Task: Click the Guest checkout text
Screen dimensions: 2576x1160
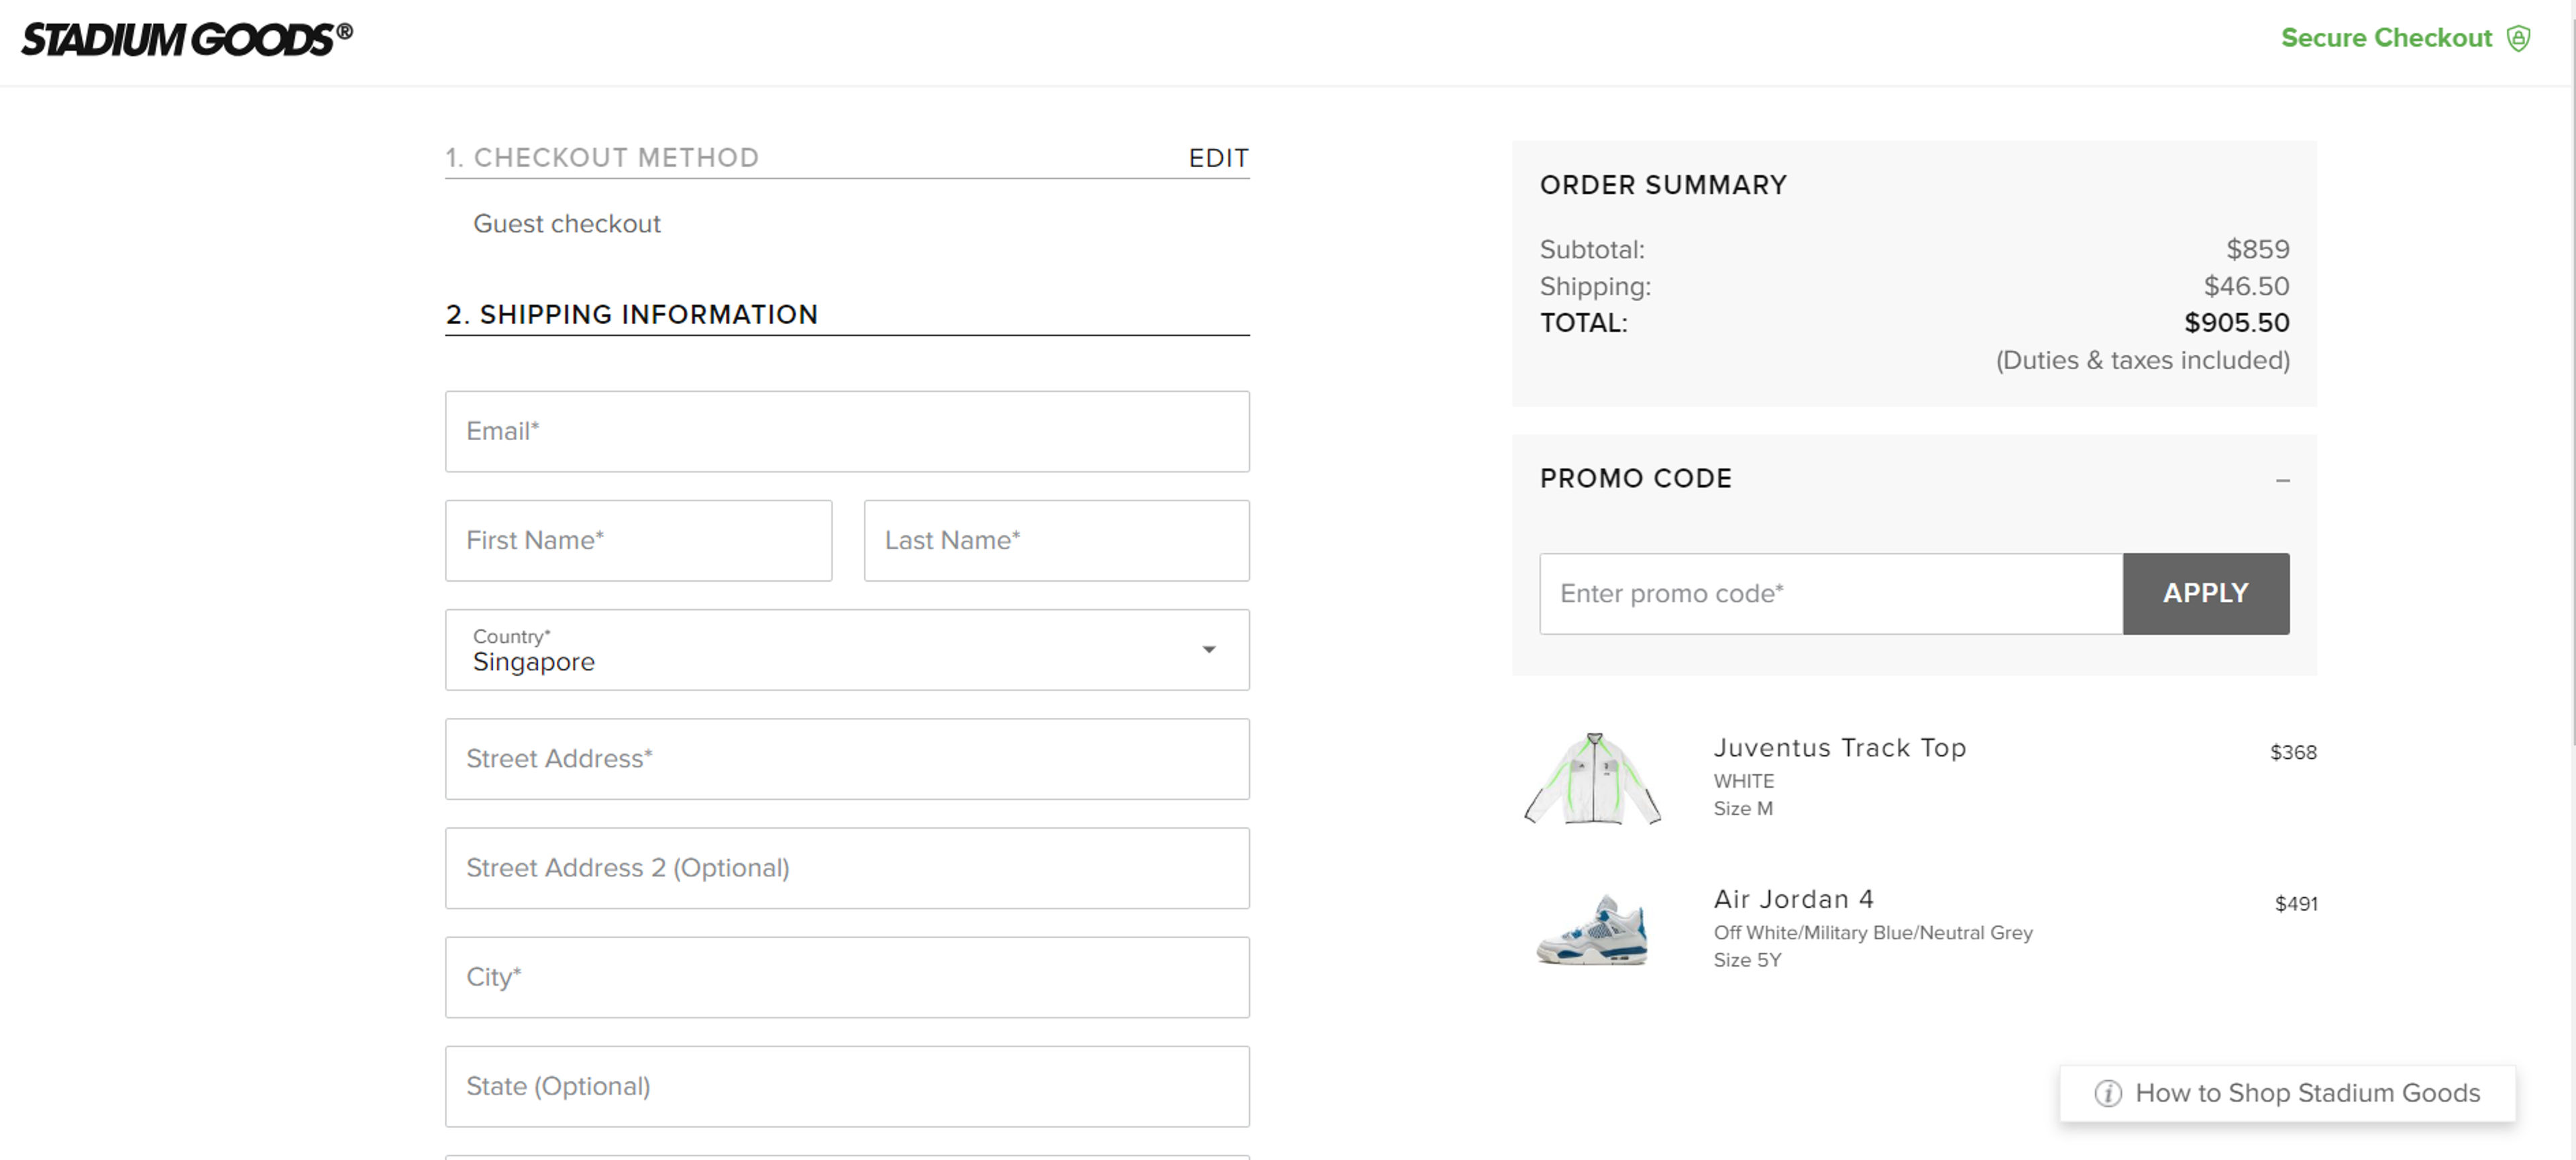Action: [567, 224]
